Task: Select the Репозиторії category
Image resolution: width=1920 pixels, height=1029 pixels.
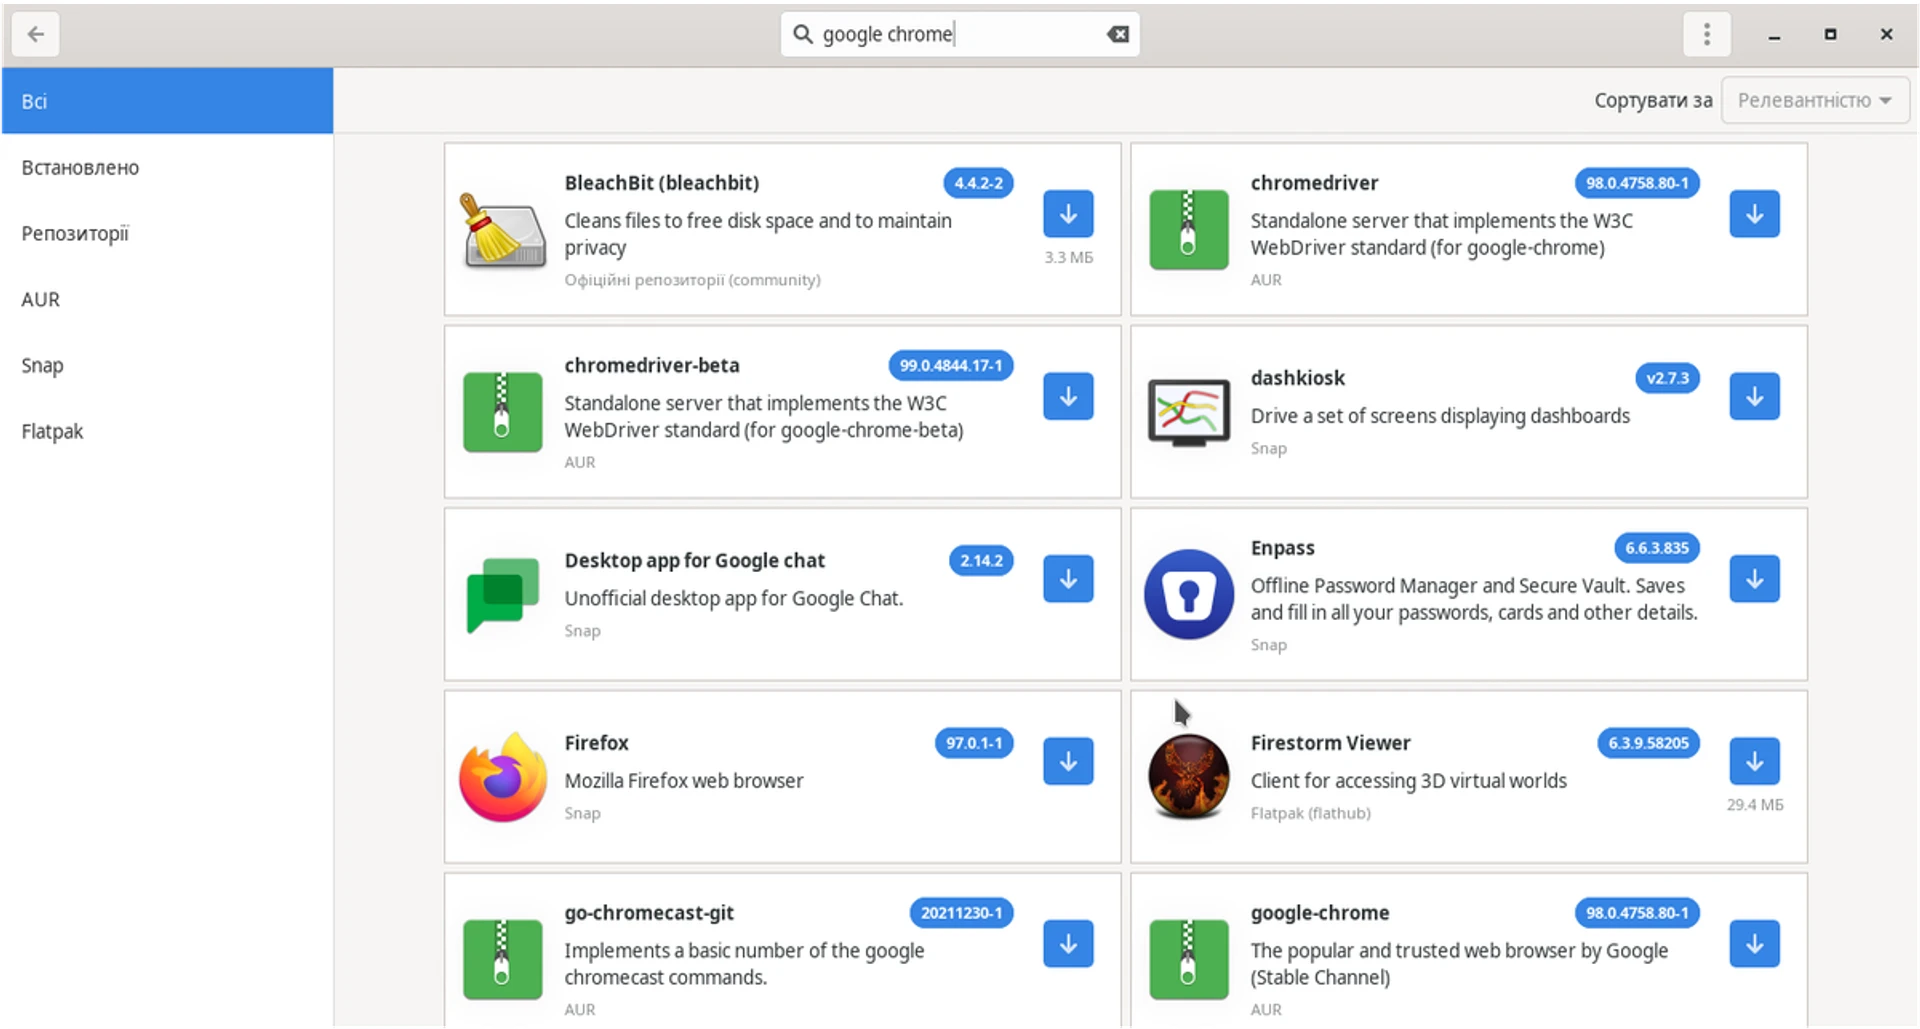Action: tap(167, 233)
